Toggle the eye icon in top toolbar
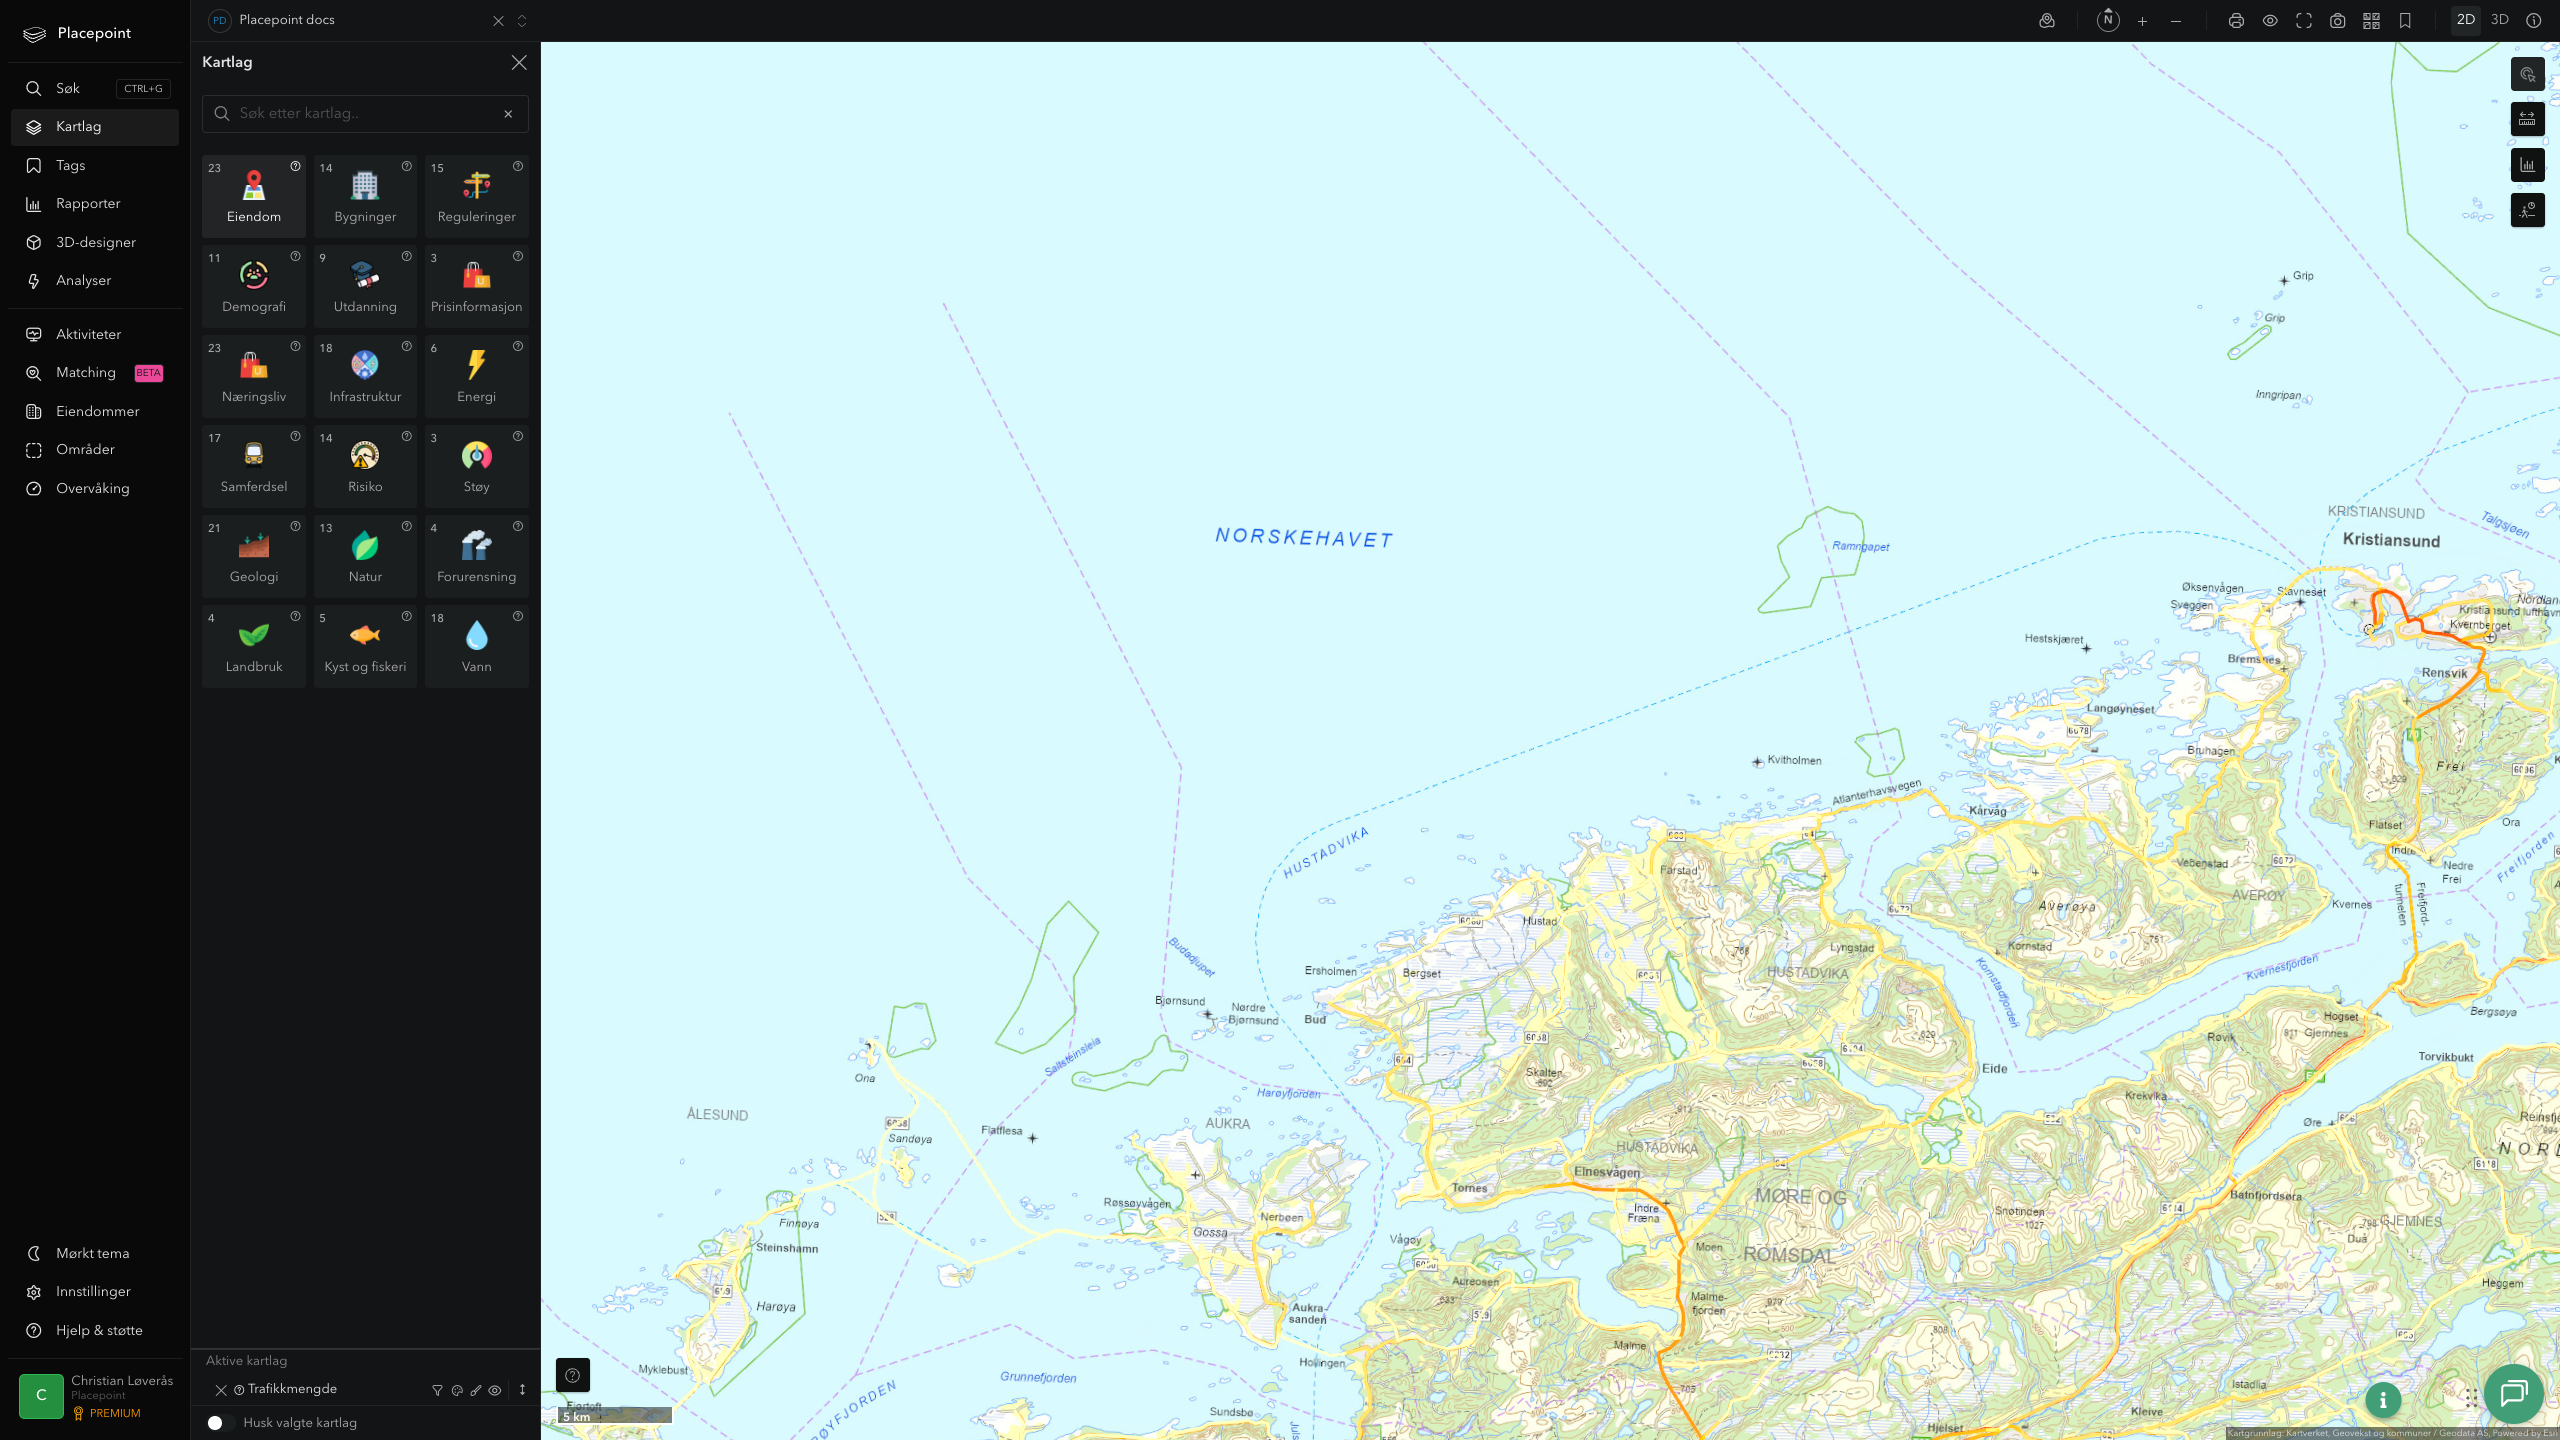2560x1440 pixels. [x=2270, y=21]
